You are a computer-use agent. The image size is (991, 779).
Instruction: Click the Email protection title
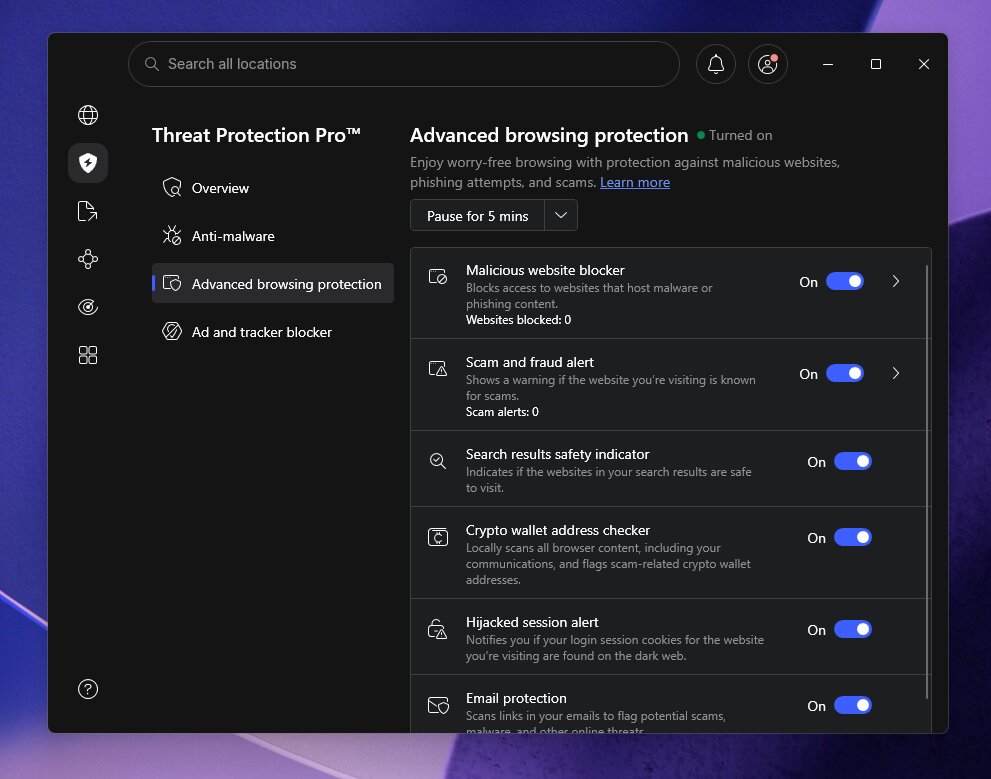[x=516, y=698]
